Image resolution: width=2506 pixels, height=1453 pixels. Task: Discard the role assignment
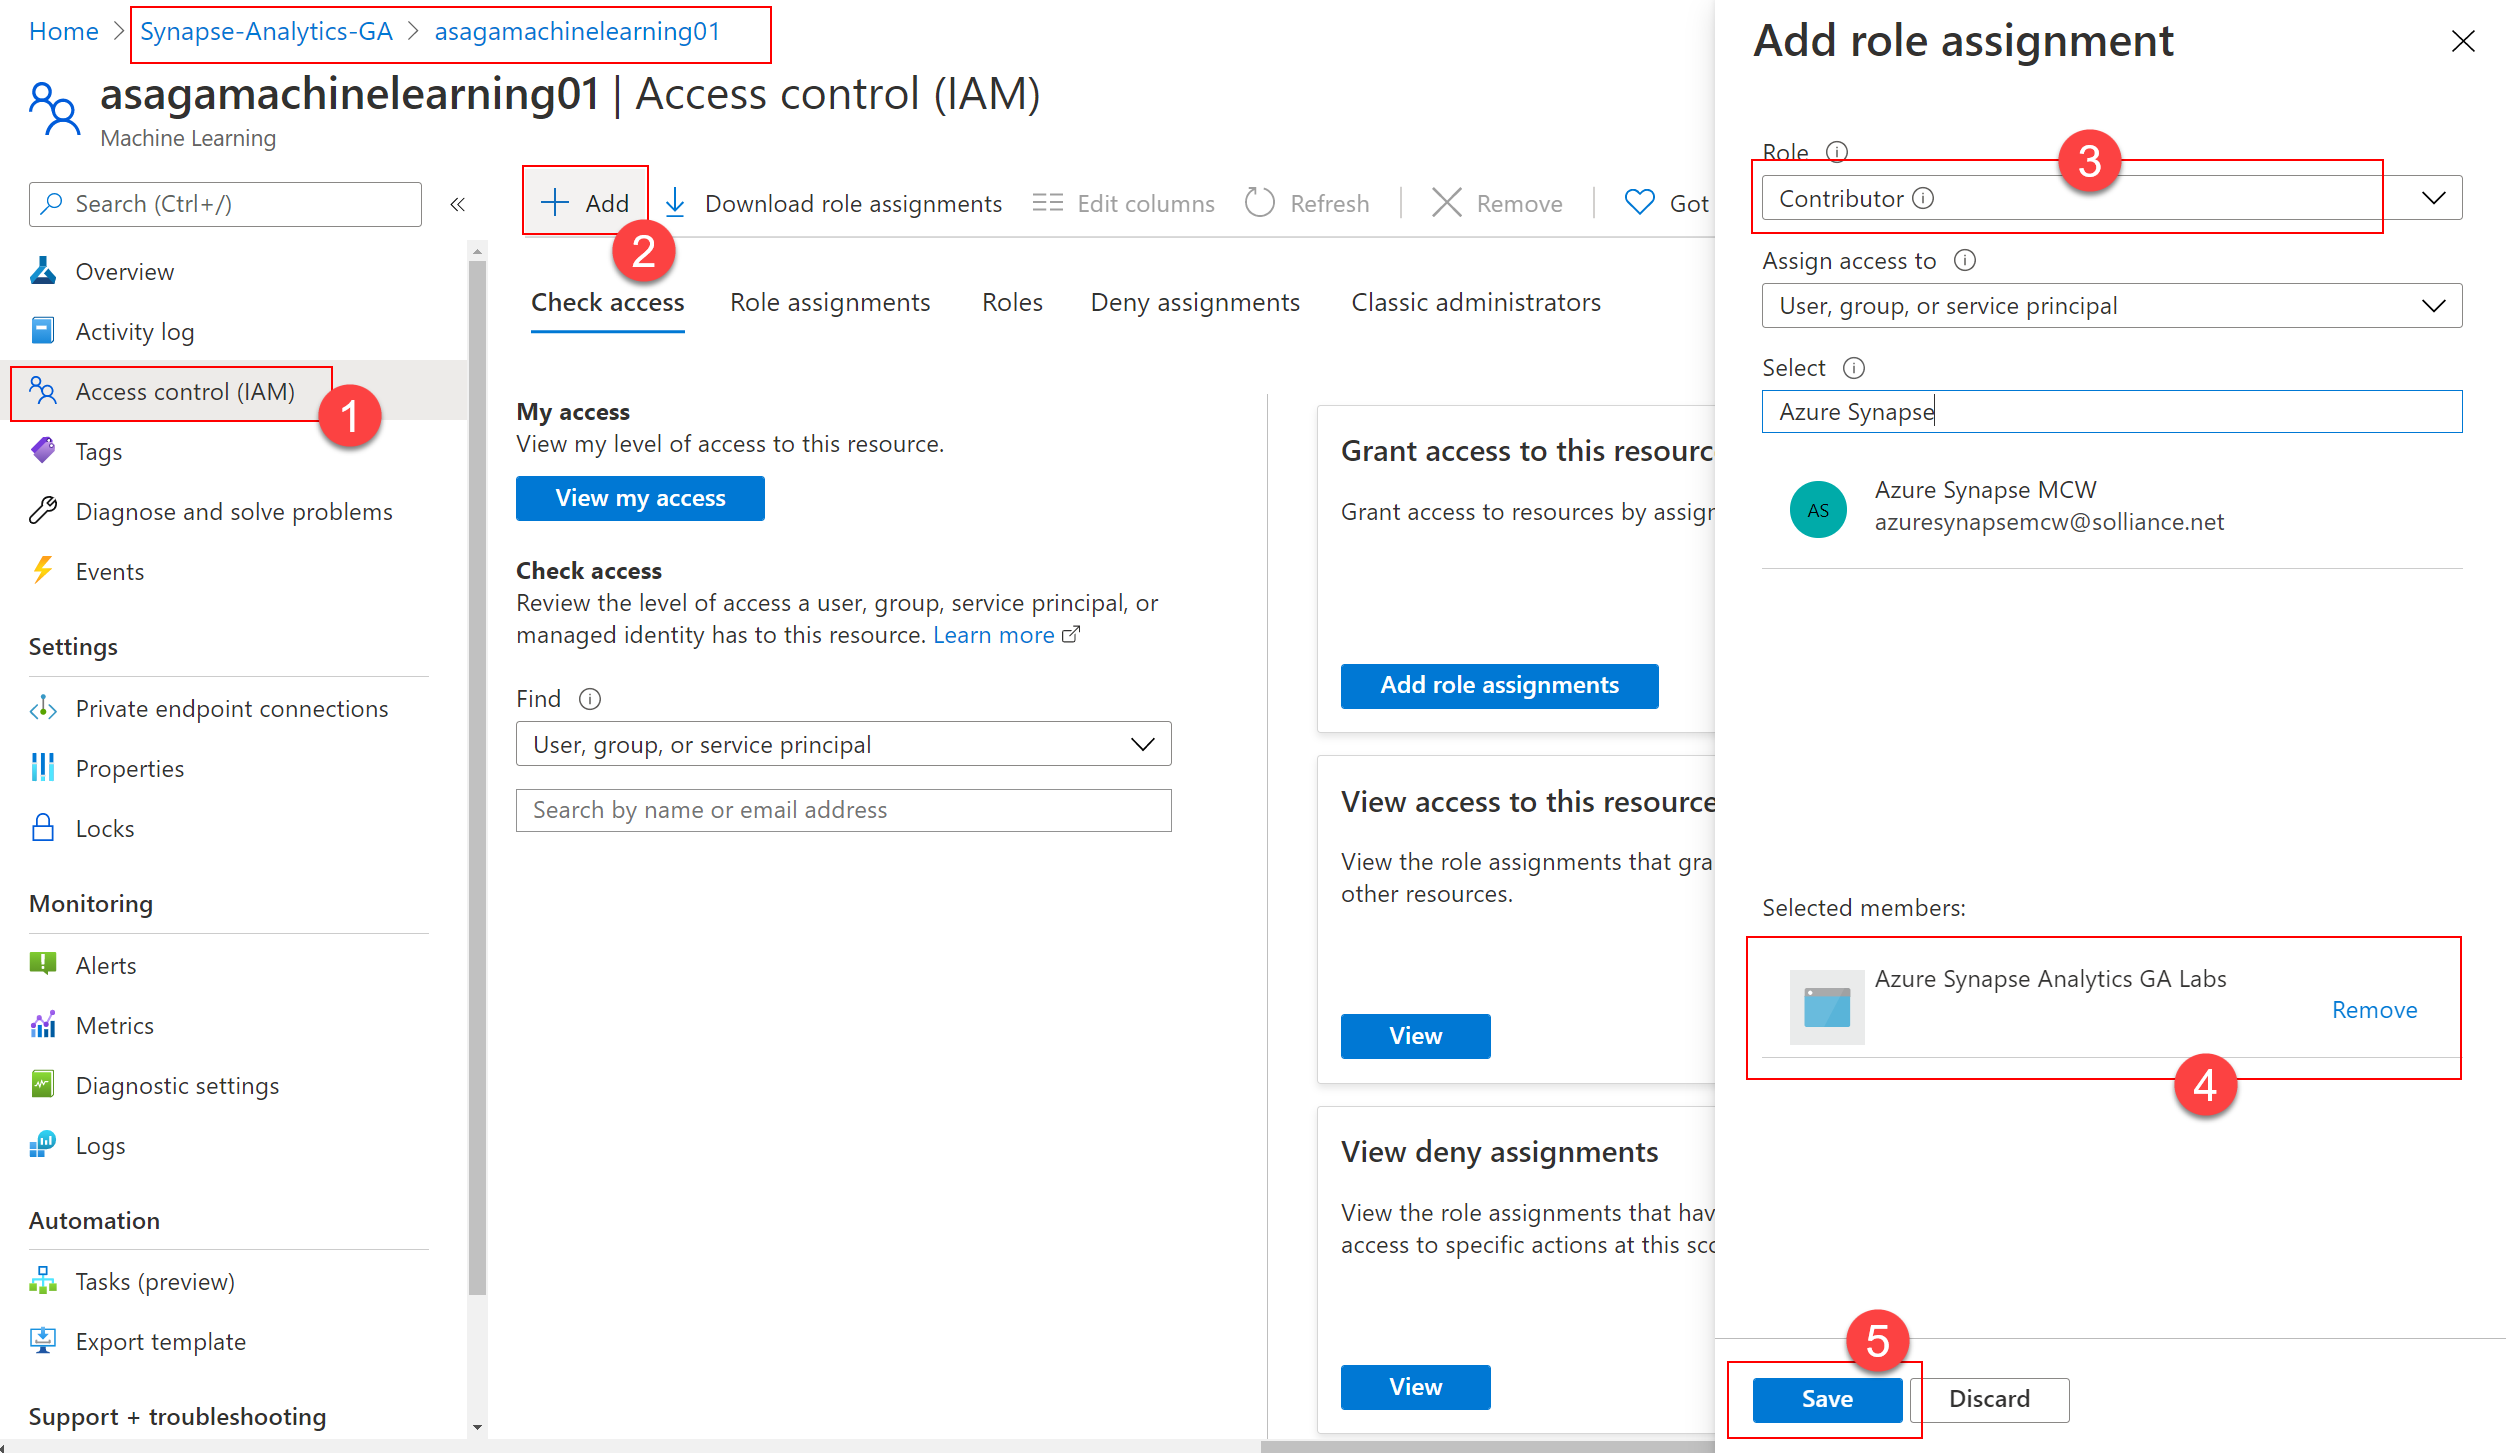point(1990,1399)
